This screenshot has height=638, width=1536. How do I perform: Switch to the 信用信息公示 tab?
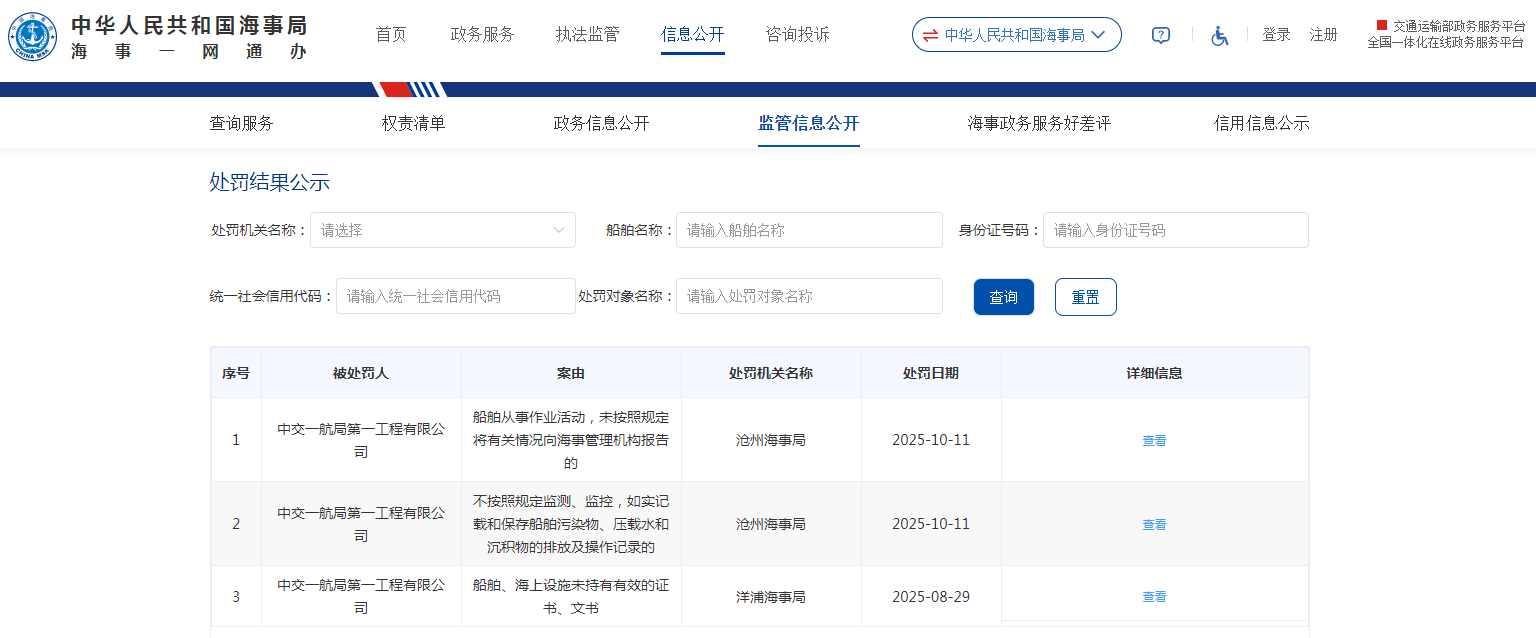pos(1261,124)
